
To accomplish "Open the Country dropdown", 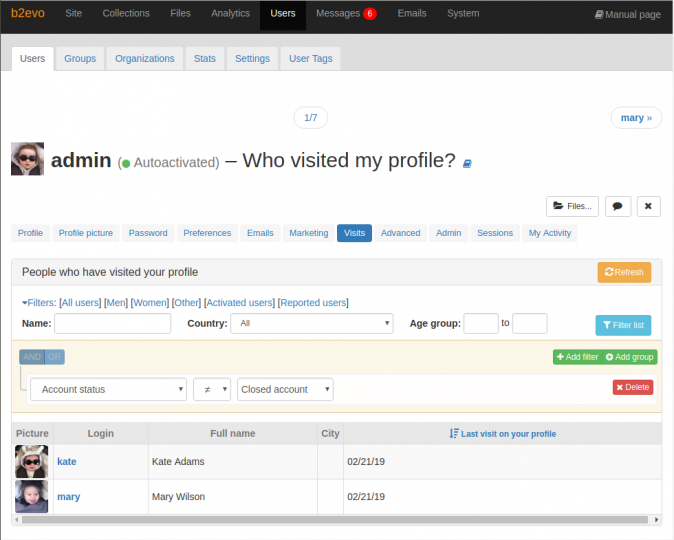I will [x=312, y=323].
